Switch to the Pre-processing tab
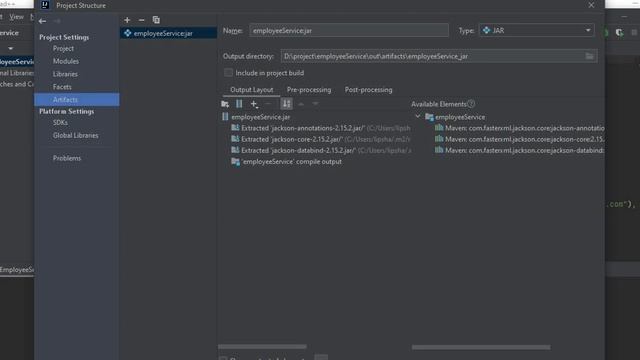 click(x=309, y=90)
